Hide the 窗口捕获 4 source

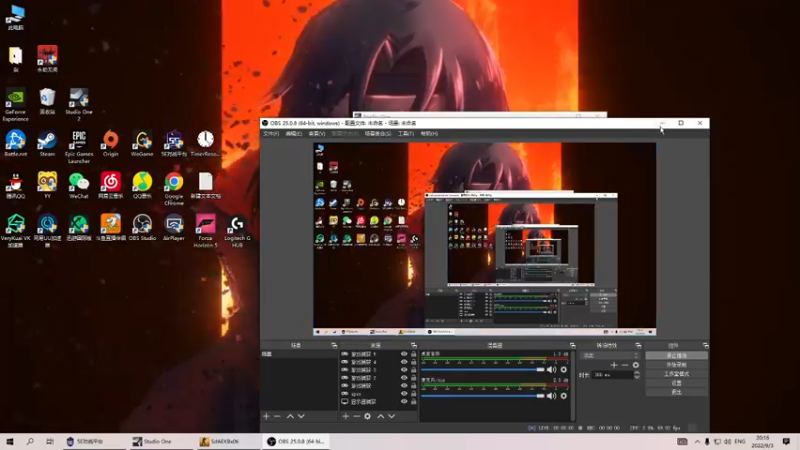click(x=404, y=362)
